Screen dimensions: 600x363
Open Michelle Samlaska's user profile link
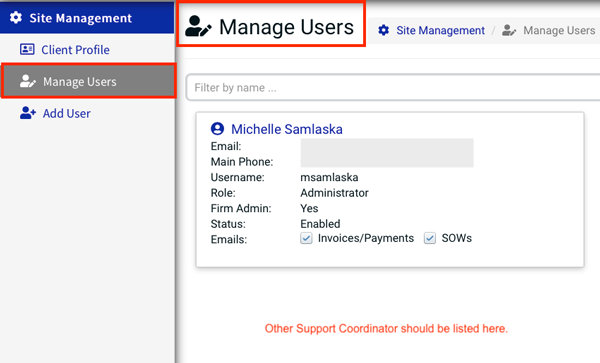click(287, 129)
